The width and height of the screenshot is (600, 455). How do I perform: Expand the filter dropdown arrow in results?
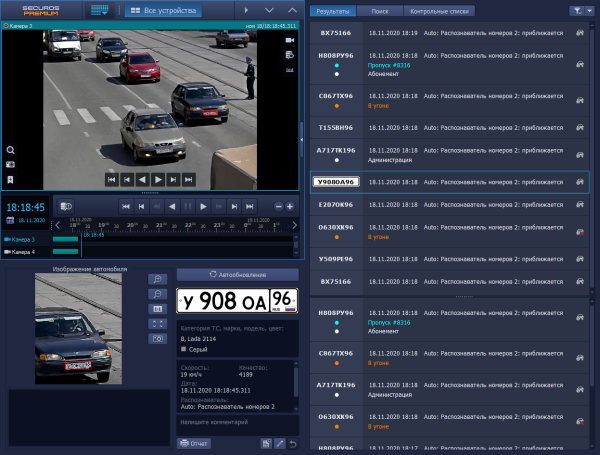[x=580, y=10]
